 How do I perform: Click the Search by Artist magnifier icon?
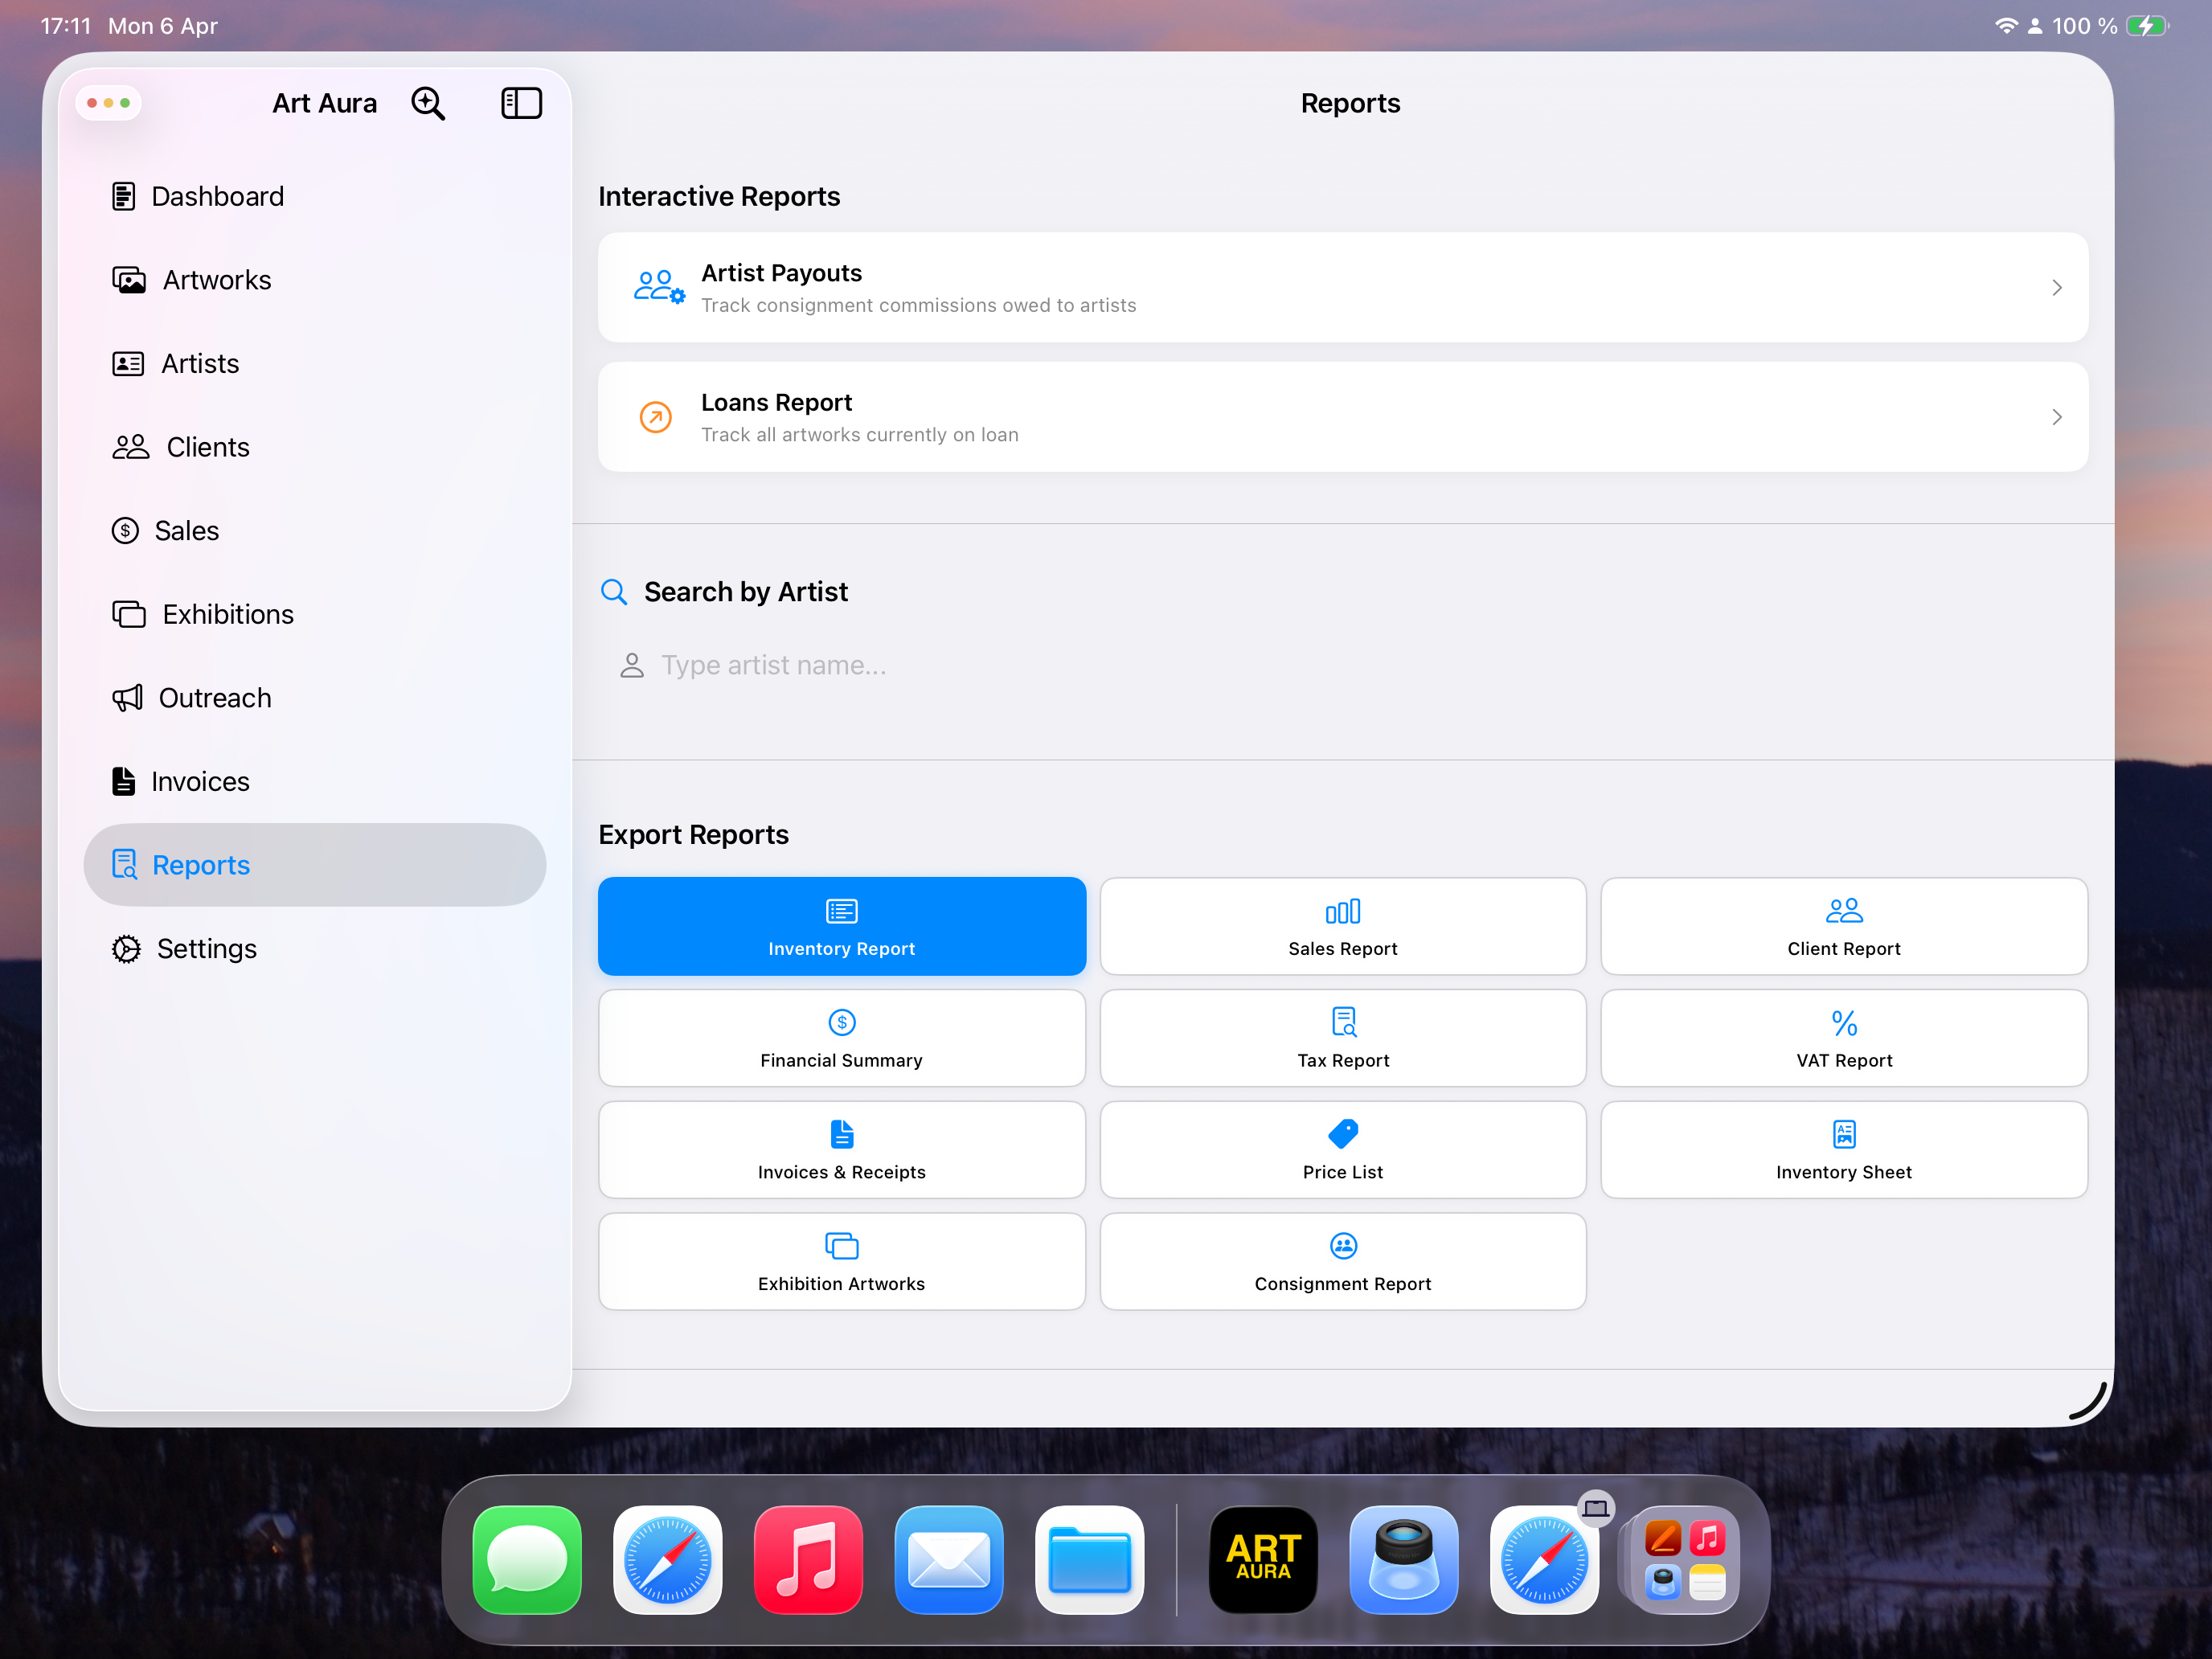coord(613,592)
